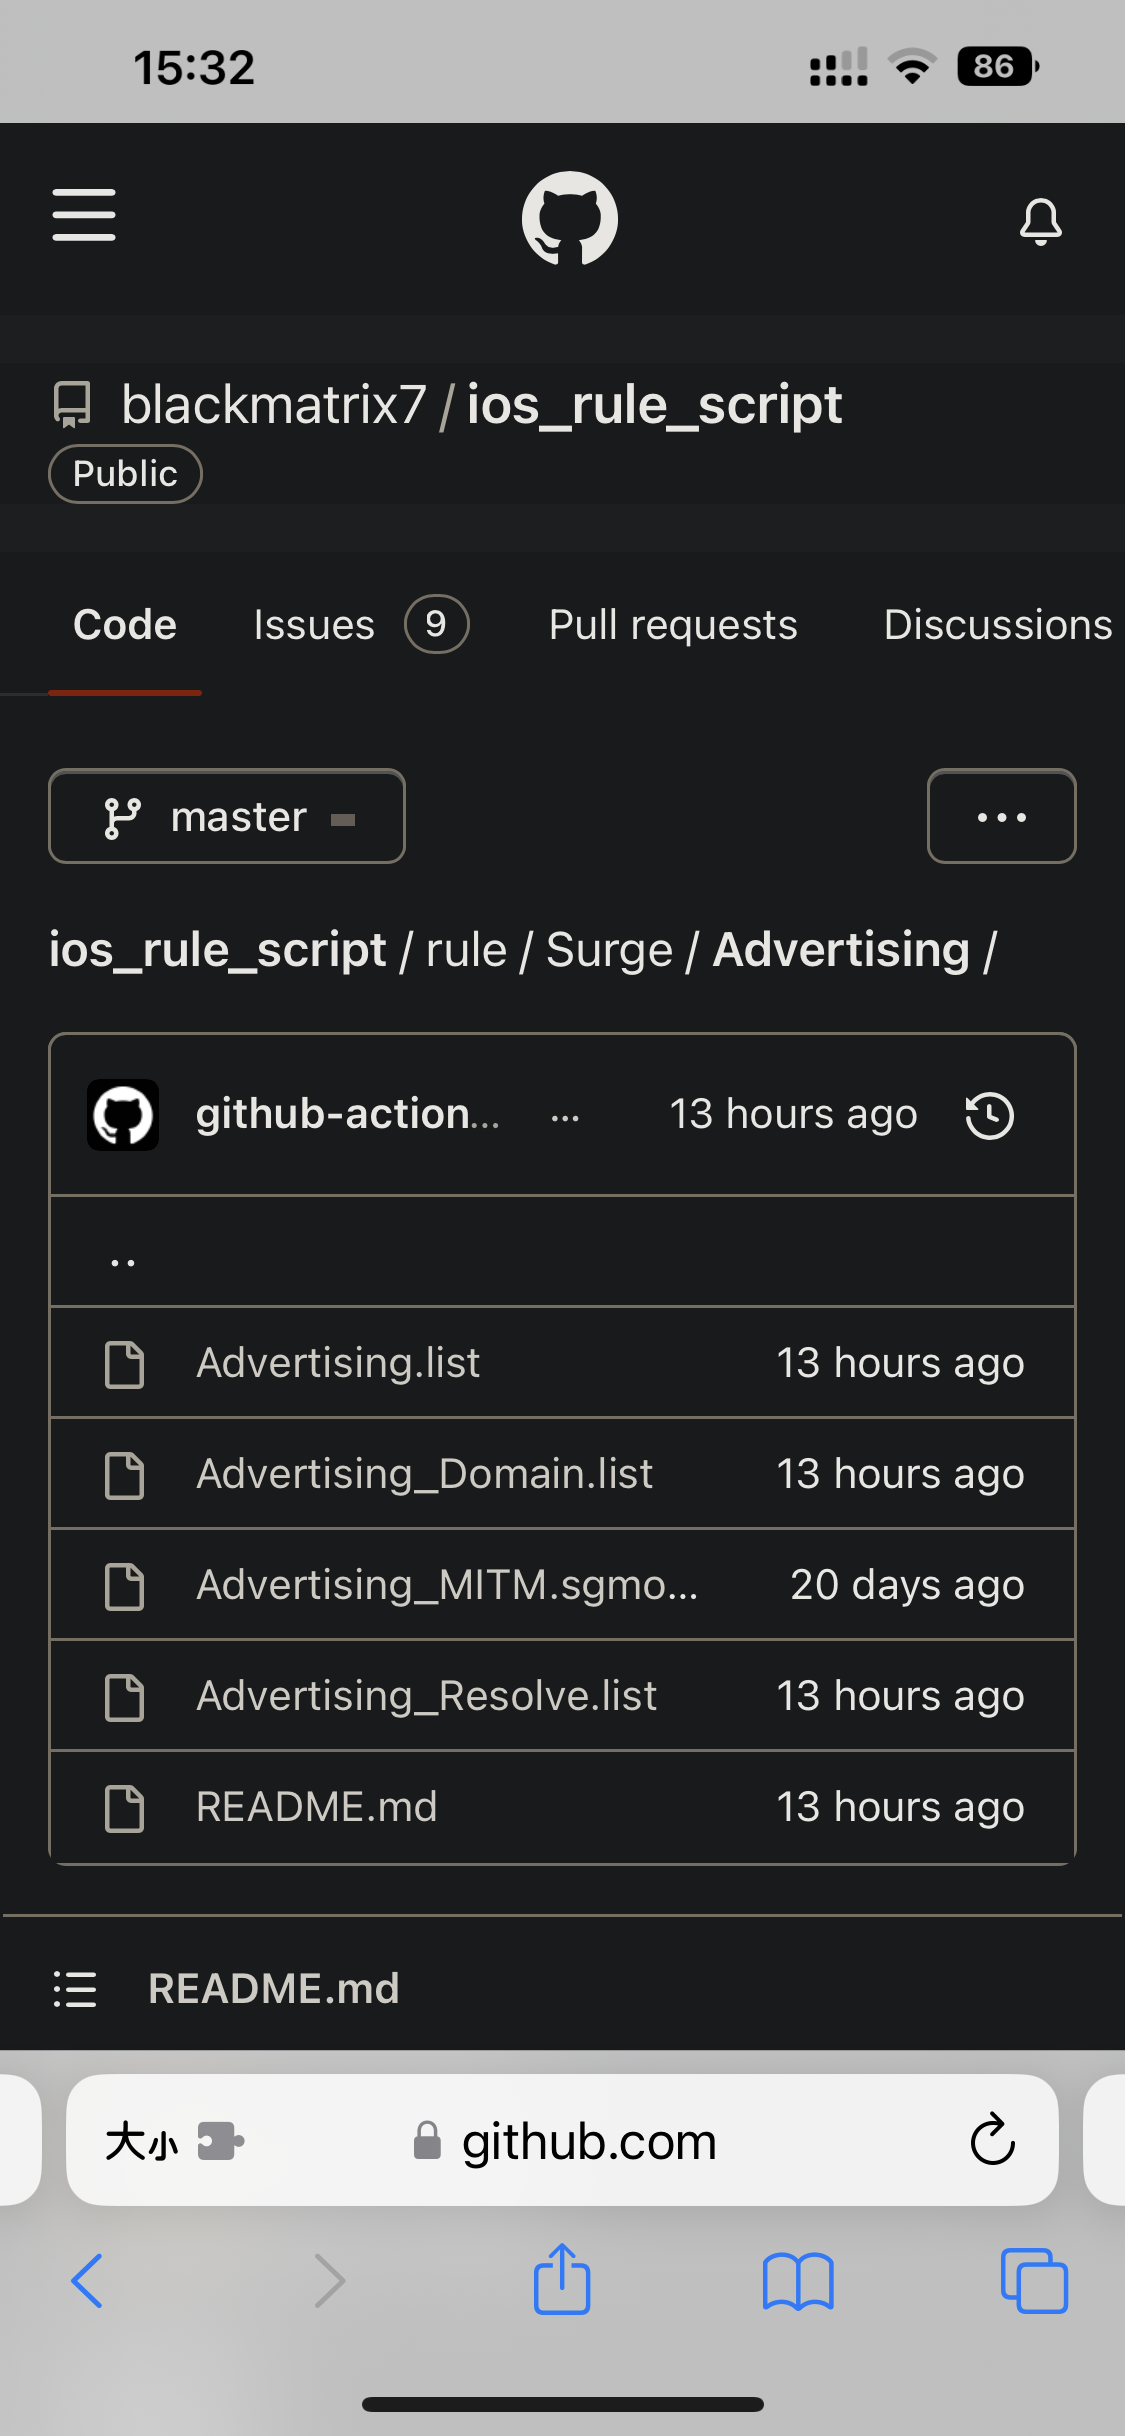Navigate to the Surge breadcrumb folder
This screenshot has height=2436, width=1125.
tap(609, 950)
